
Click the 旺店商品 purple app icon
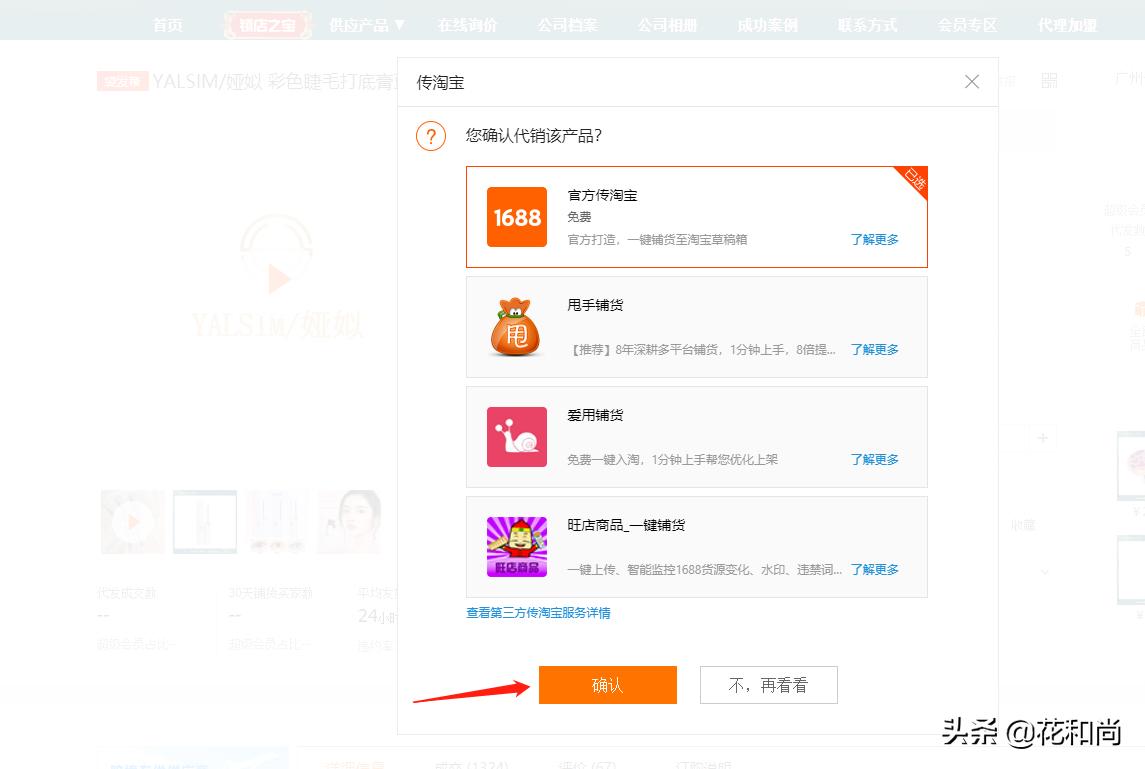(516, 547)
